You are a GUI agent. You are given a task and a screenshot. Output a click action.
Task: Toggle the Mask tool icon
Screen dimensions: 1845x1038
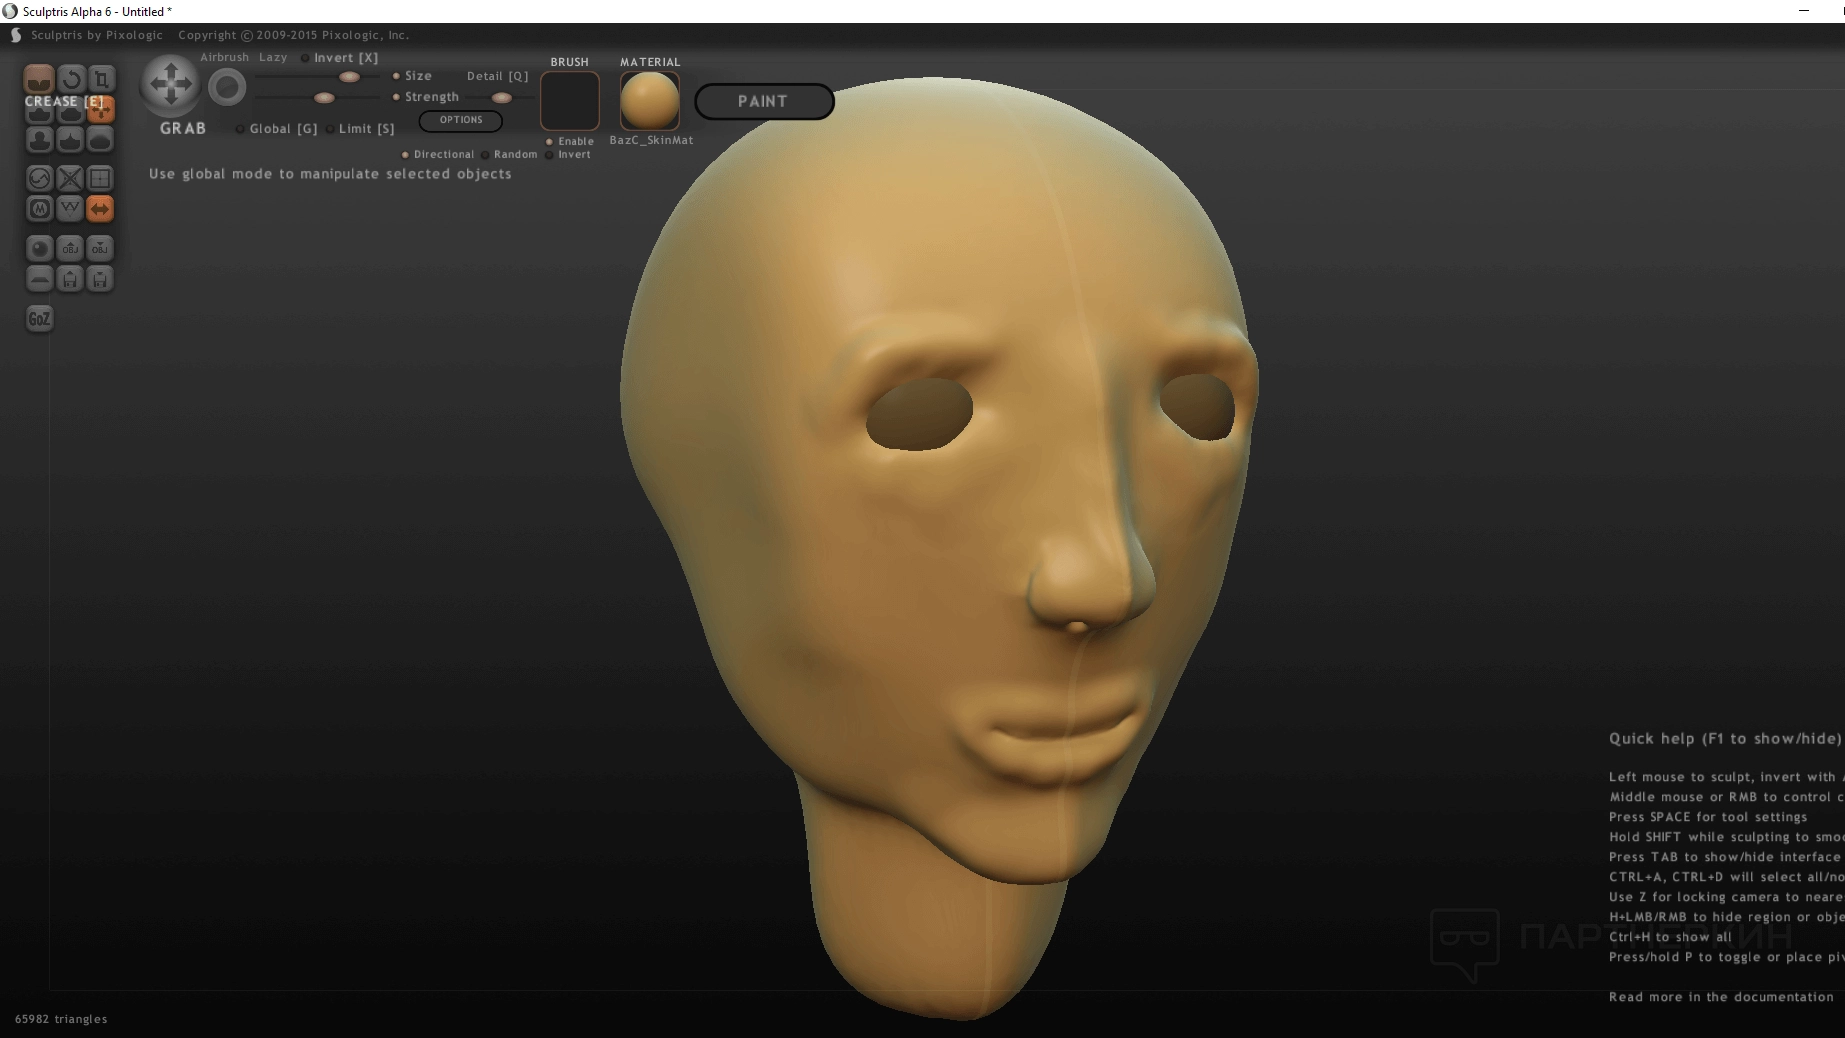click(39, 209)
